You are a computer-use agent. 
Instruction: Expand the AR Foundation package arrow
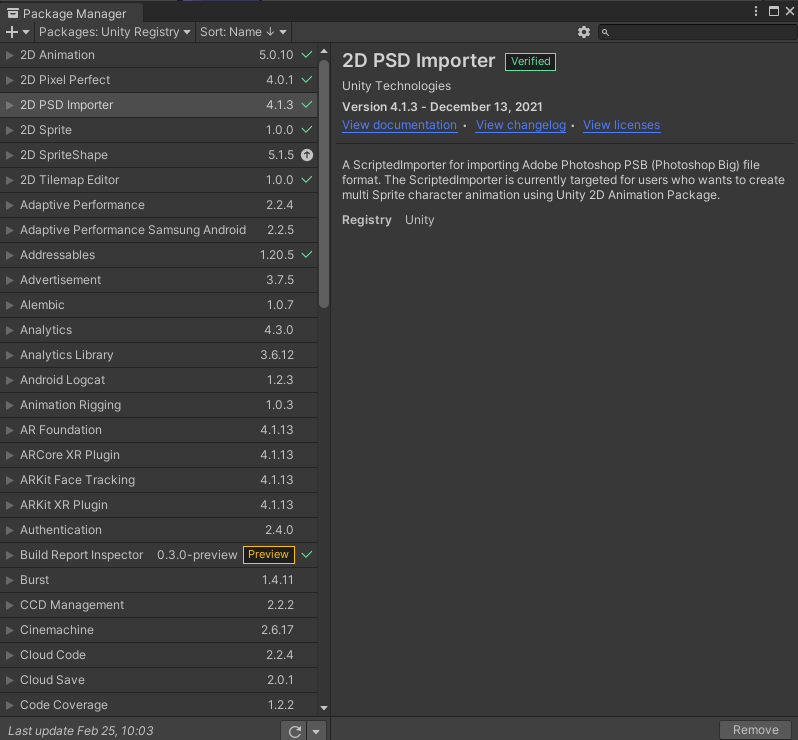(9, 430)
